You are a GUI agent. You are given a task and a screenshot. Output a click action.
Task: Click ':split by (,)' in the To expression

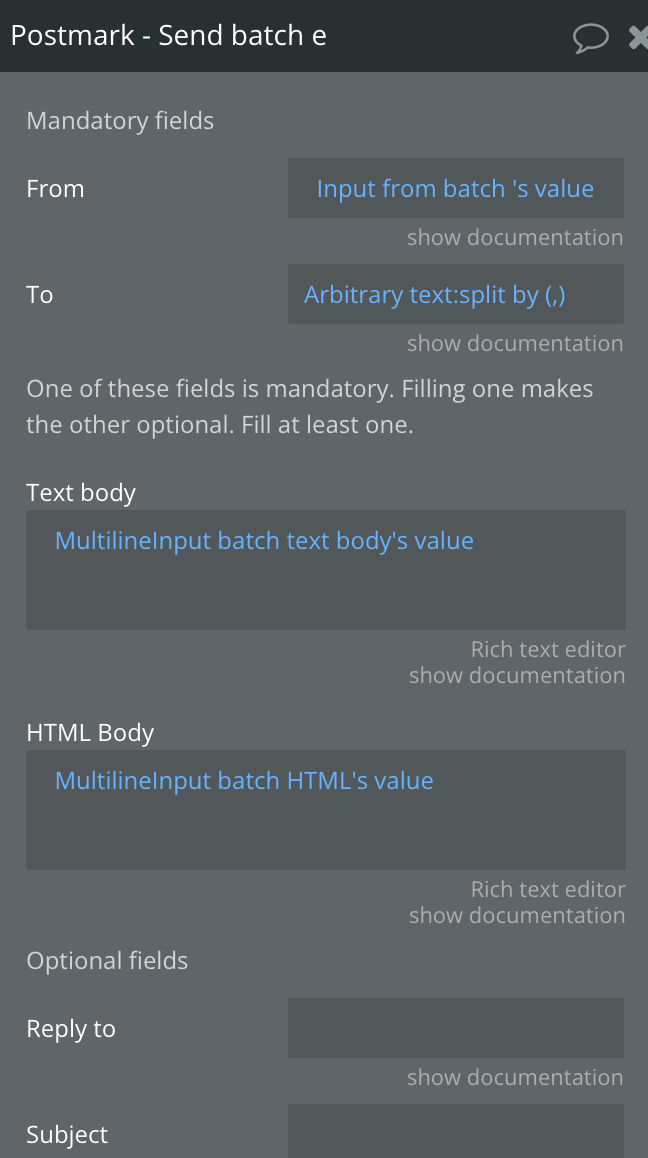point(485,295)
